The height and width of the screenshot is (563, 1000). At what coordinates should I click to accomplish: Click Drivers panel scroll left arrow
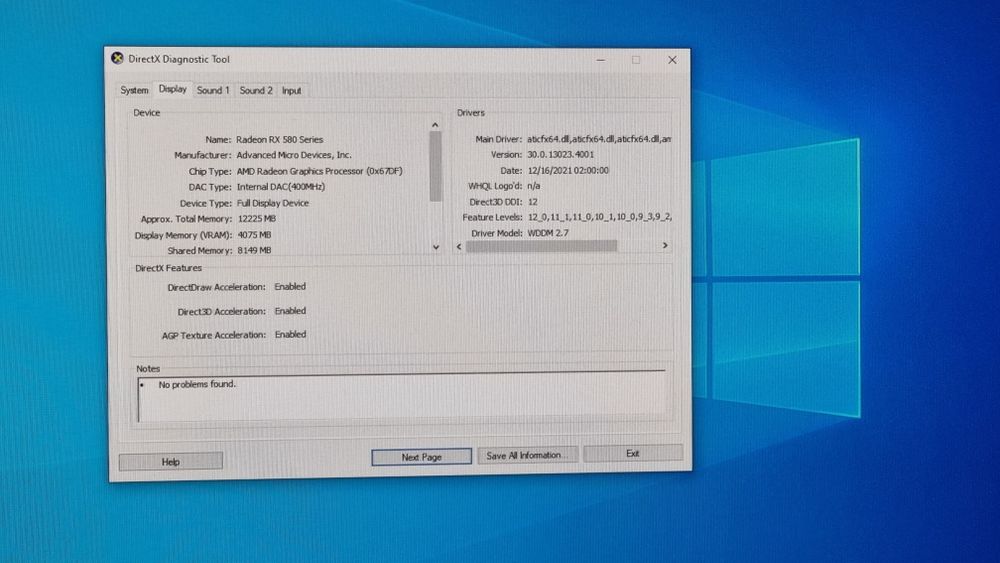click(459, 246)
